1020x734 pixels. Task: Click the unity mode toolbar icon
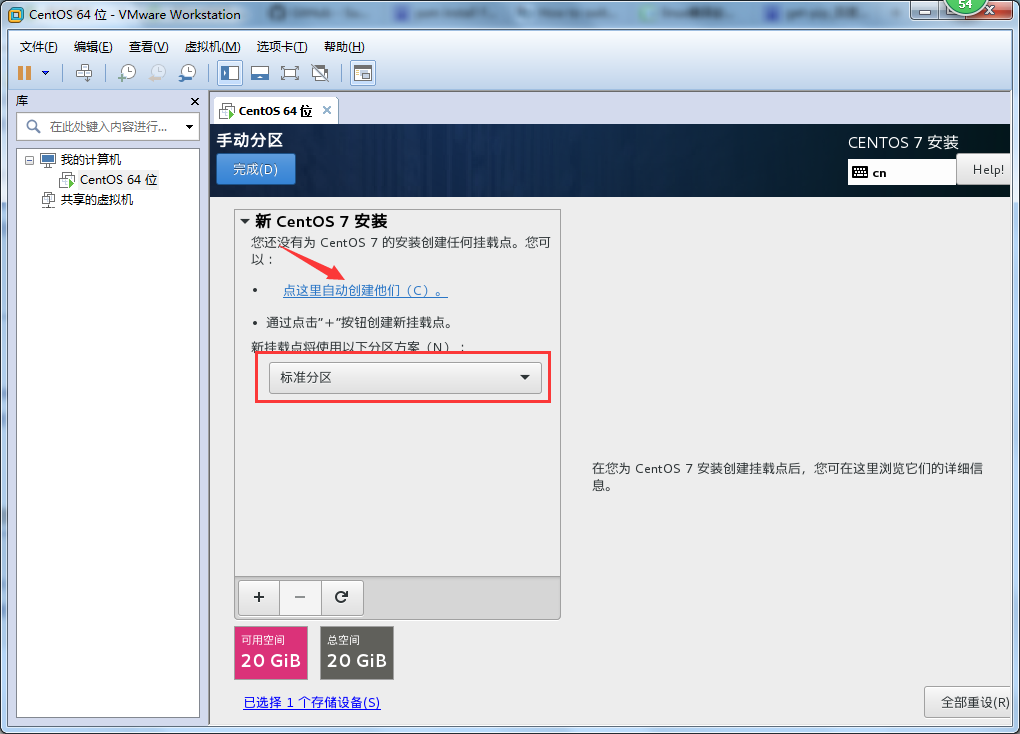[x=320, y=73]
